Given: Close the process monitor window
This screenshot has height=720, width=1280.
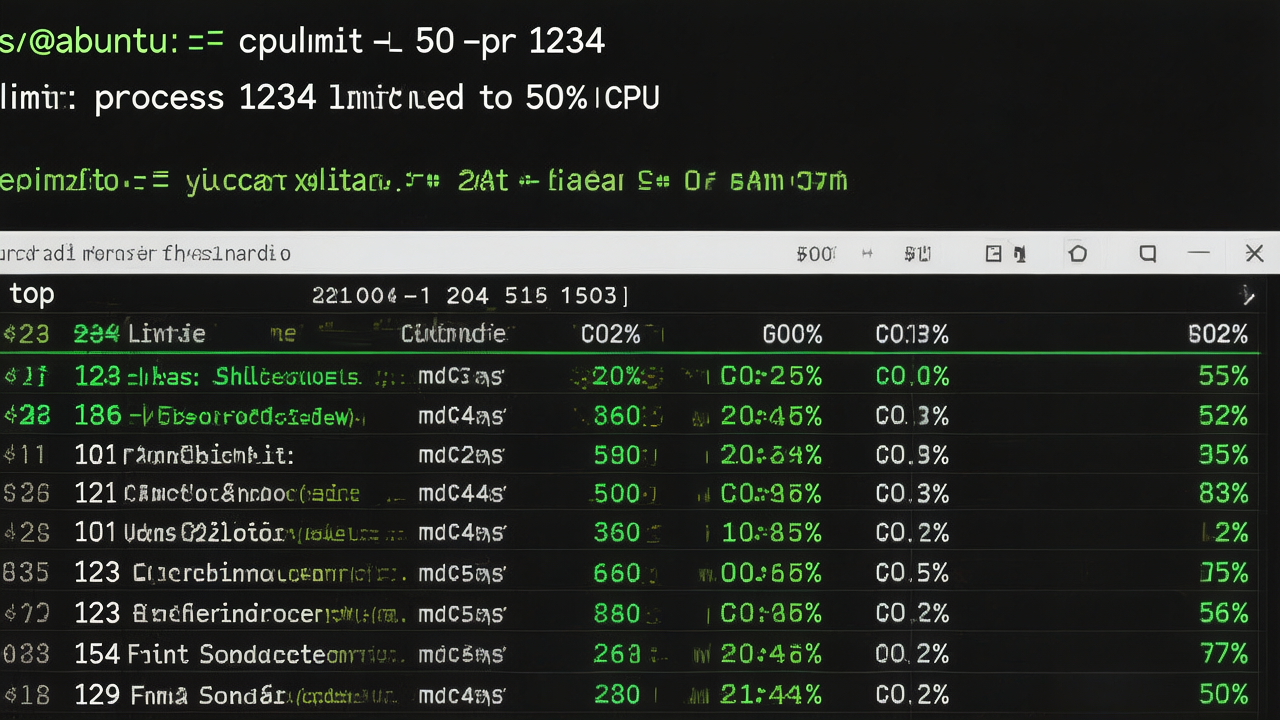Looking at the screenshot, I should tap(1254, 254).
